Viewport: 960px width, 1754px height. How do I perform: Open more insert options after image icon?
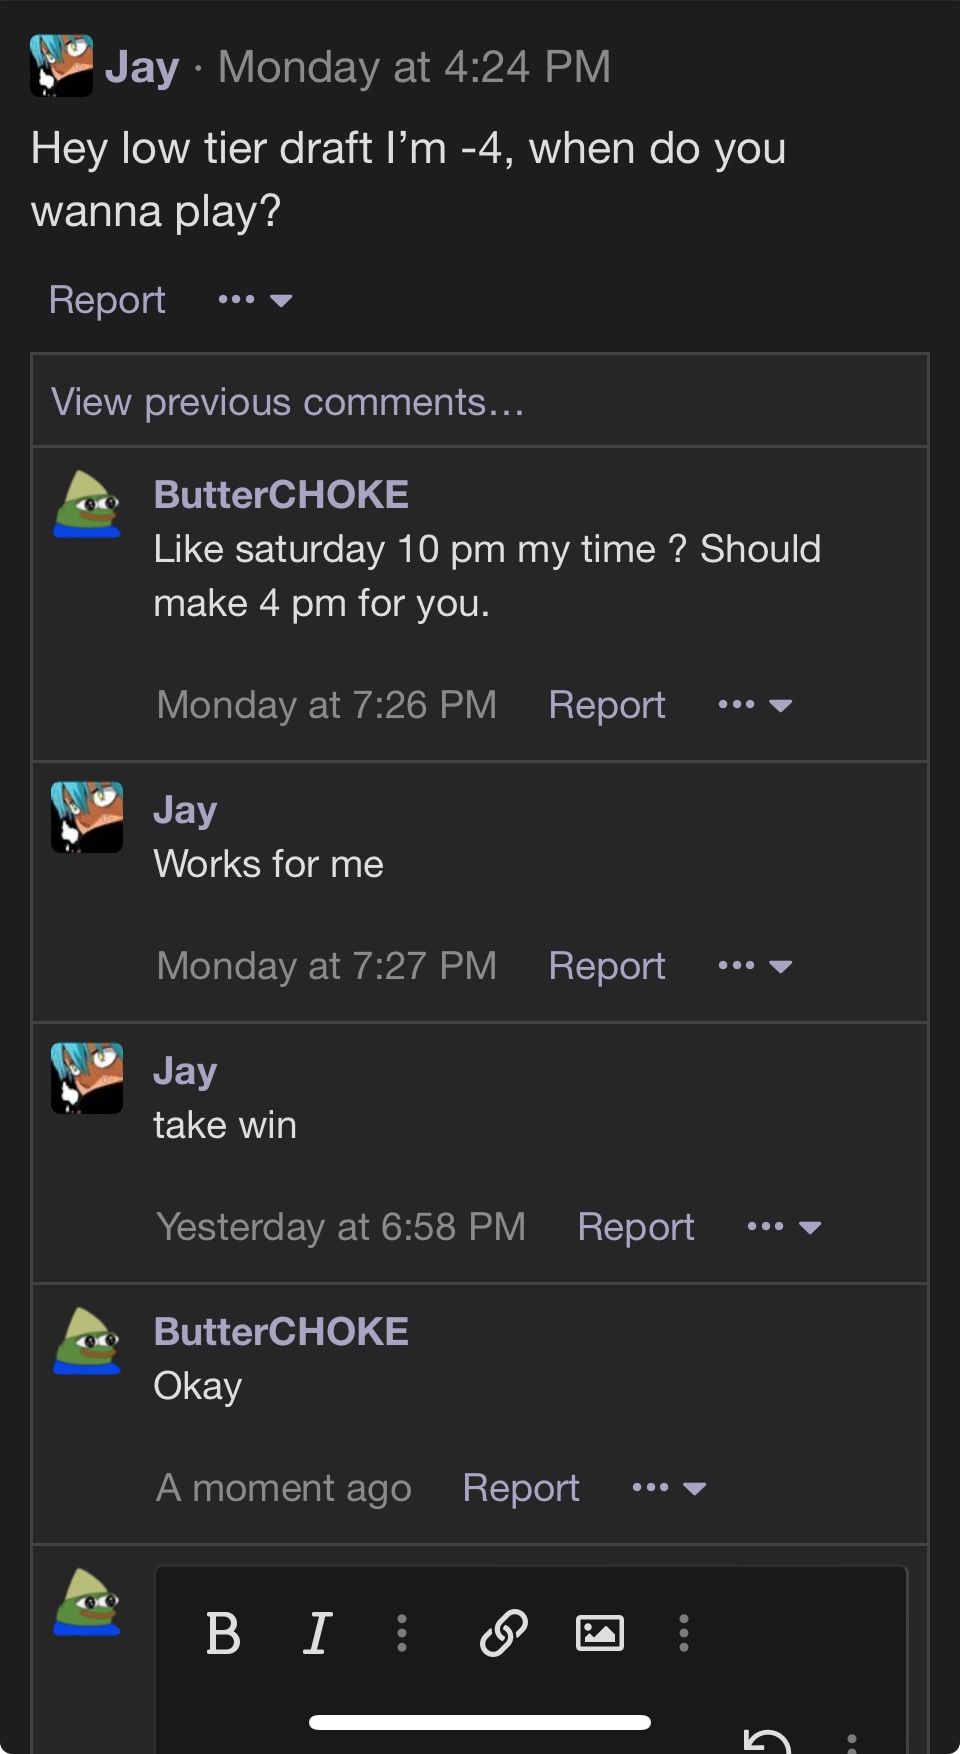tap(684, 1633)
